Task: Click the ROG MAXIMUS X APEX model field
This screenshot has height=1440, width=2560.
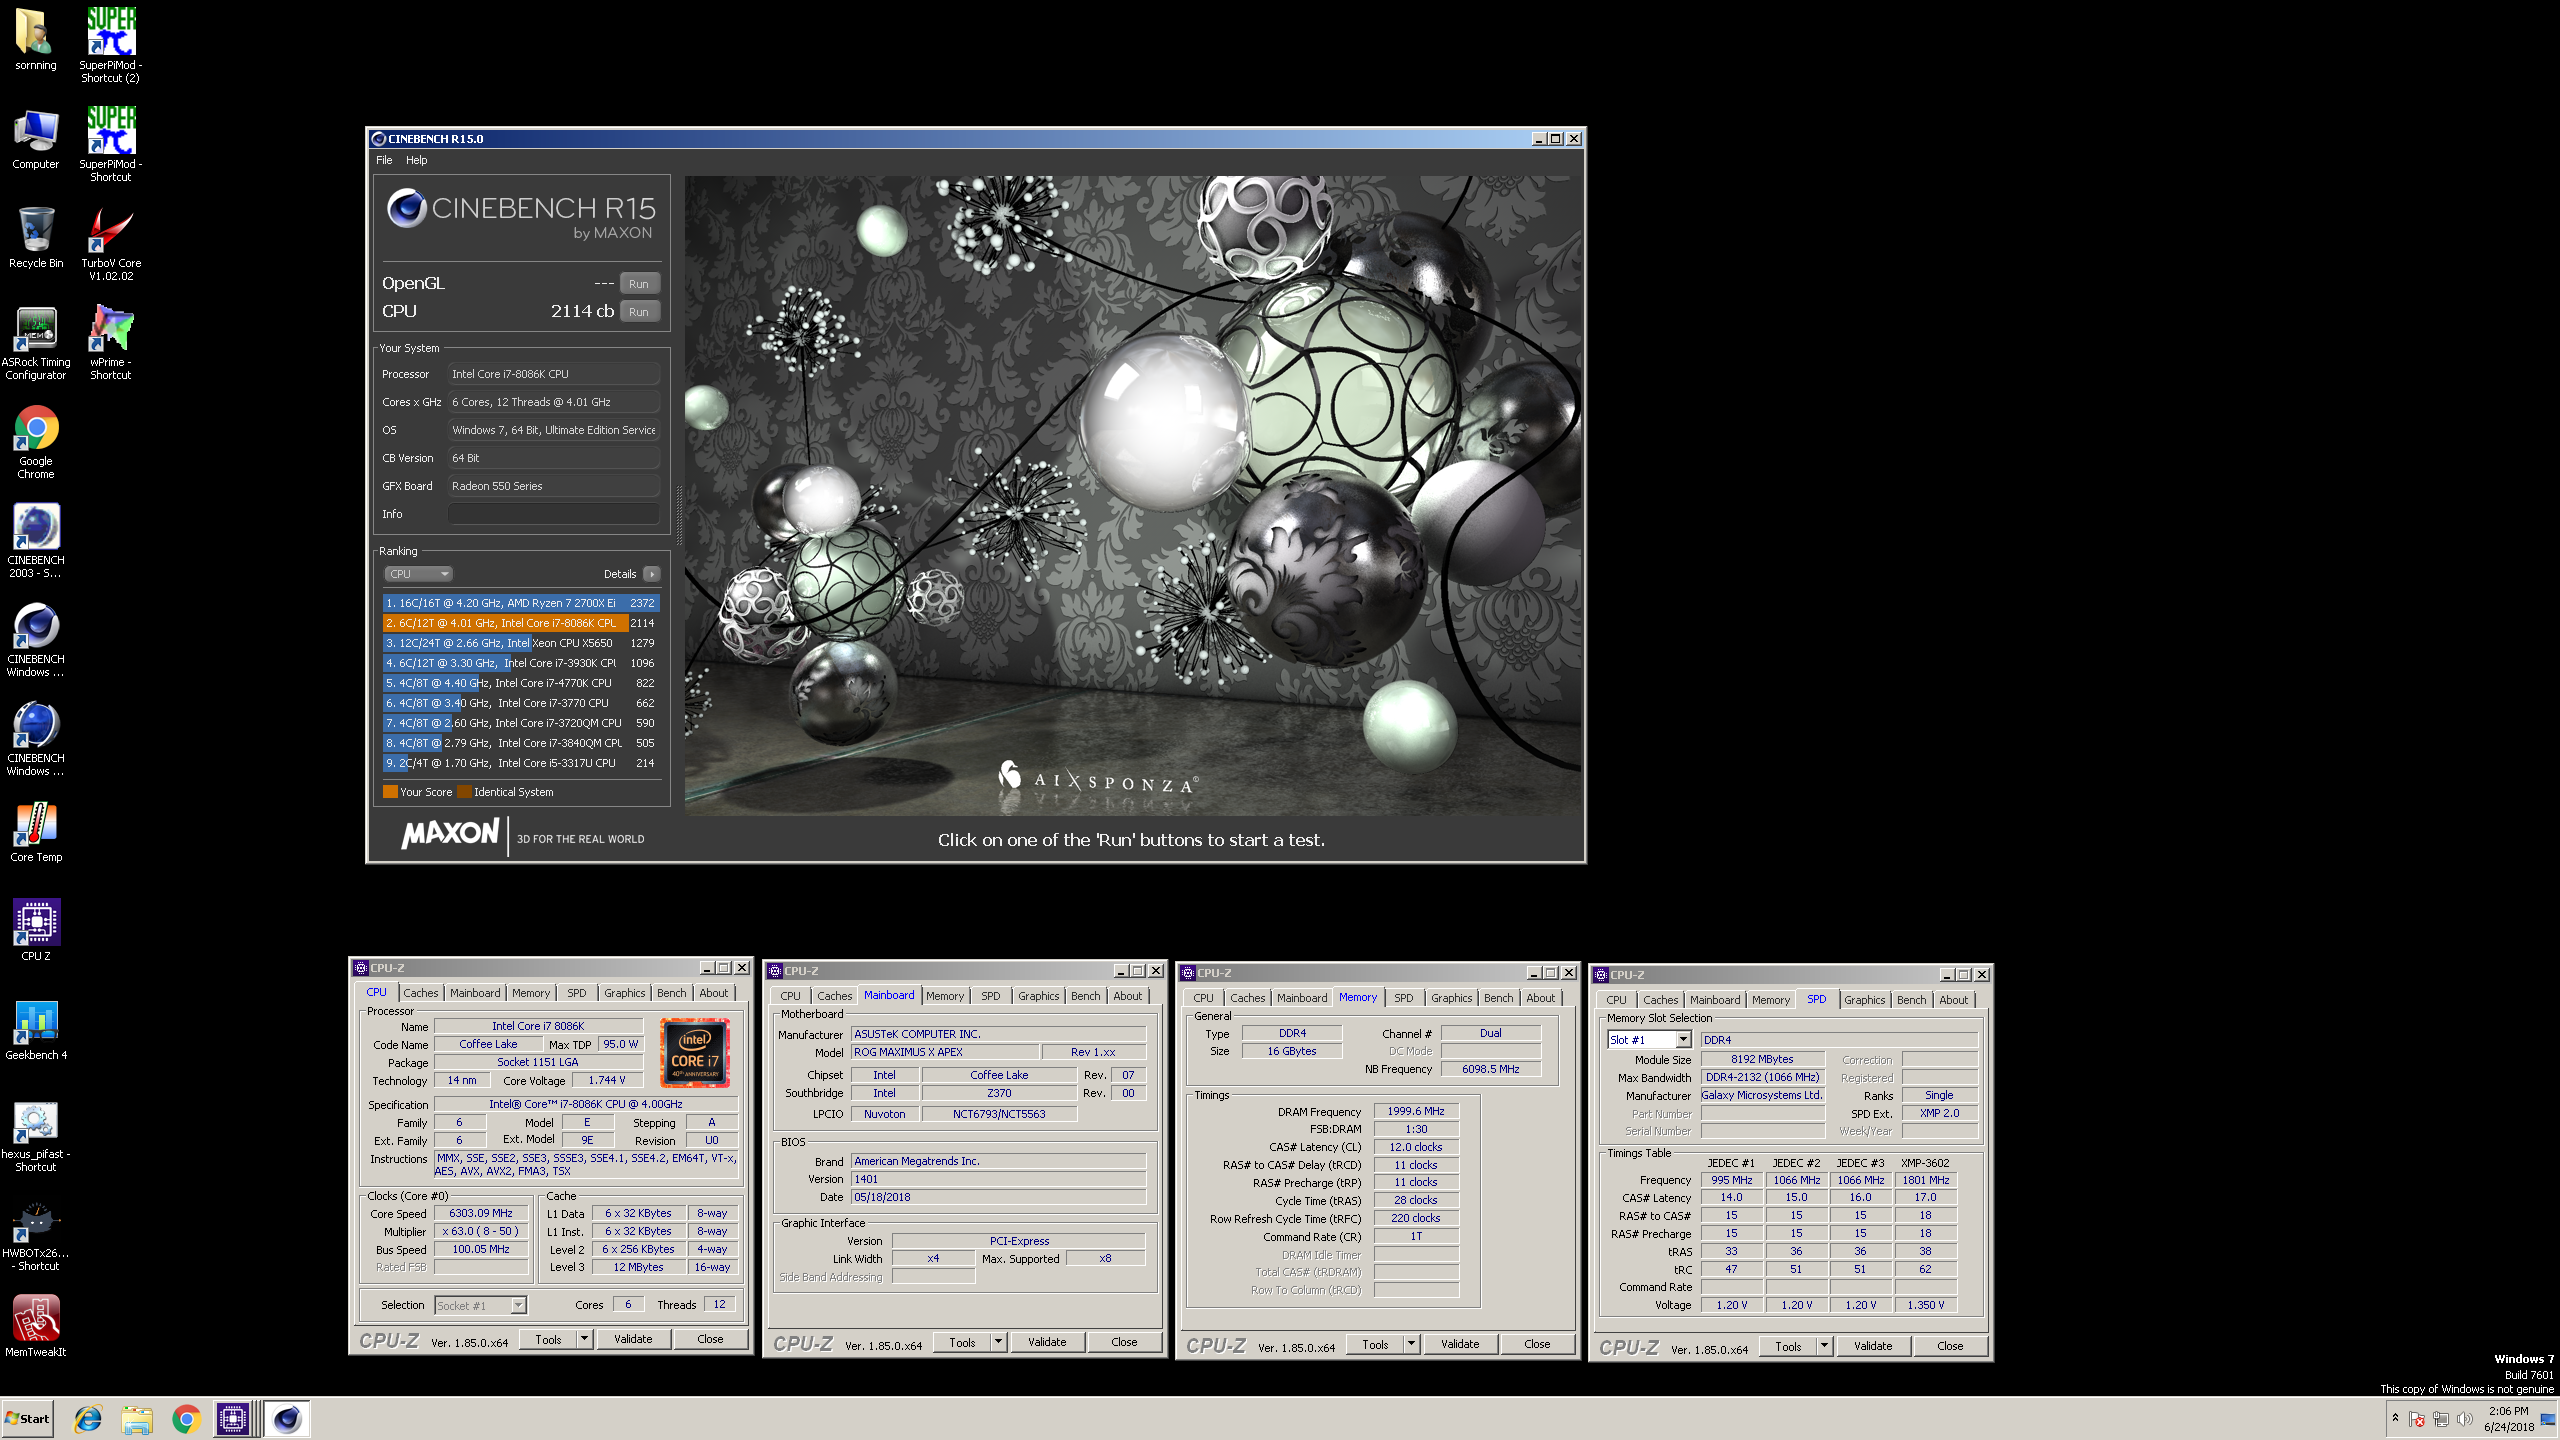Action: coord(944,1052)
